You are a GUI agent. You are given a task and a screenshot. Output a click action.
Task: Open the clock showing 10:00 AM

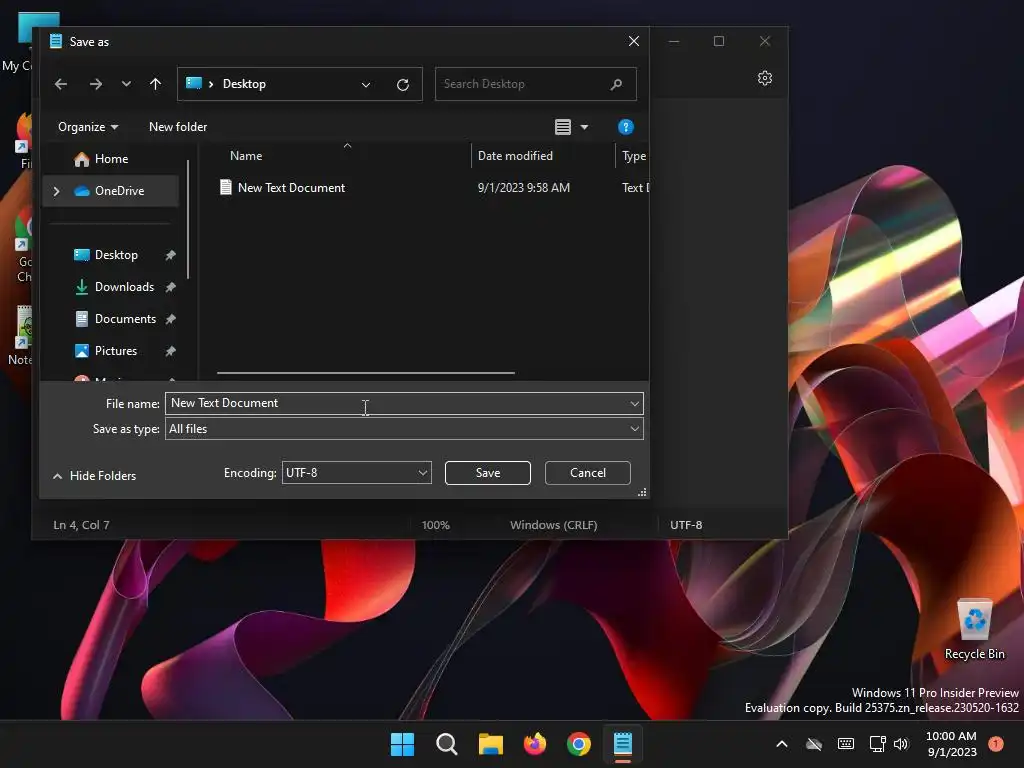coord(952,744)
